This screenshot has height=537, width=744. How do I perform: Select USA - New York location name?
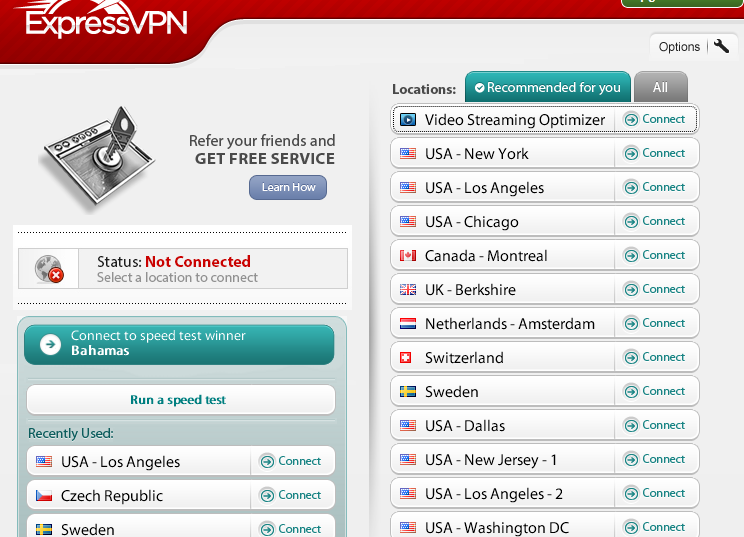pos(476,154)
